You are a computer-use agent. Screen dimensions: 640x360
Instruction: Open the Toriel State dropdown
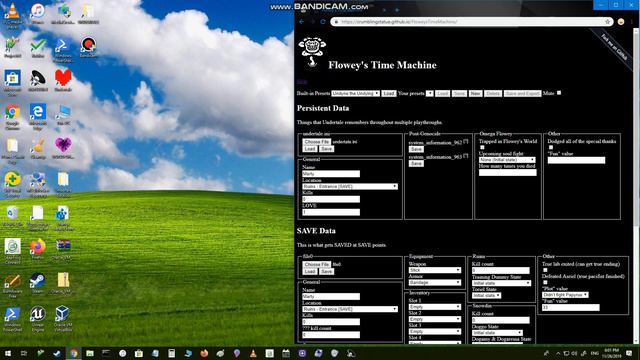click(x=487, y=295)
